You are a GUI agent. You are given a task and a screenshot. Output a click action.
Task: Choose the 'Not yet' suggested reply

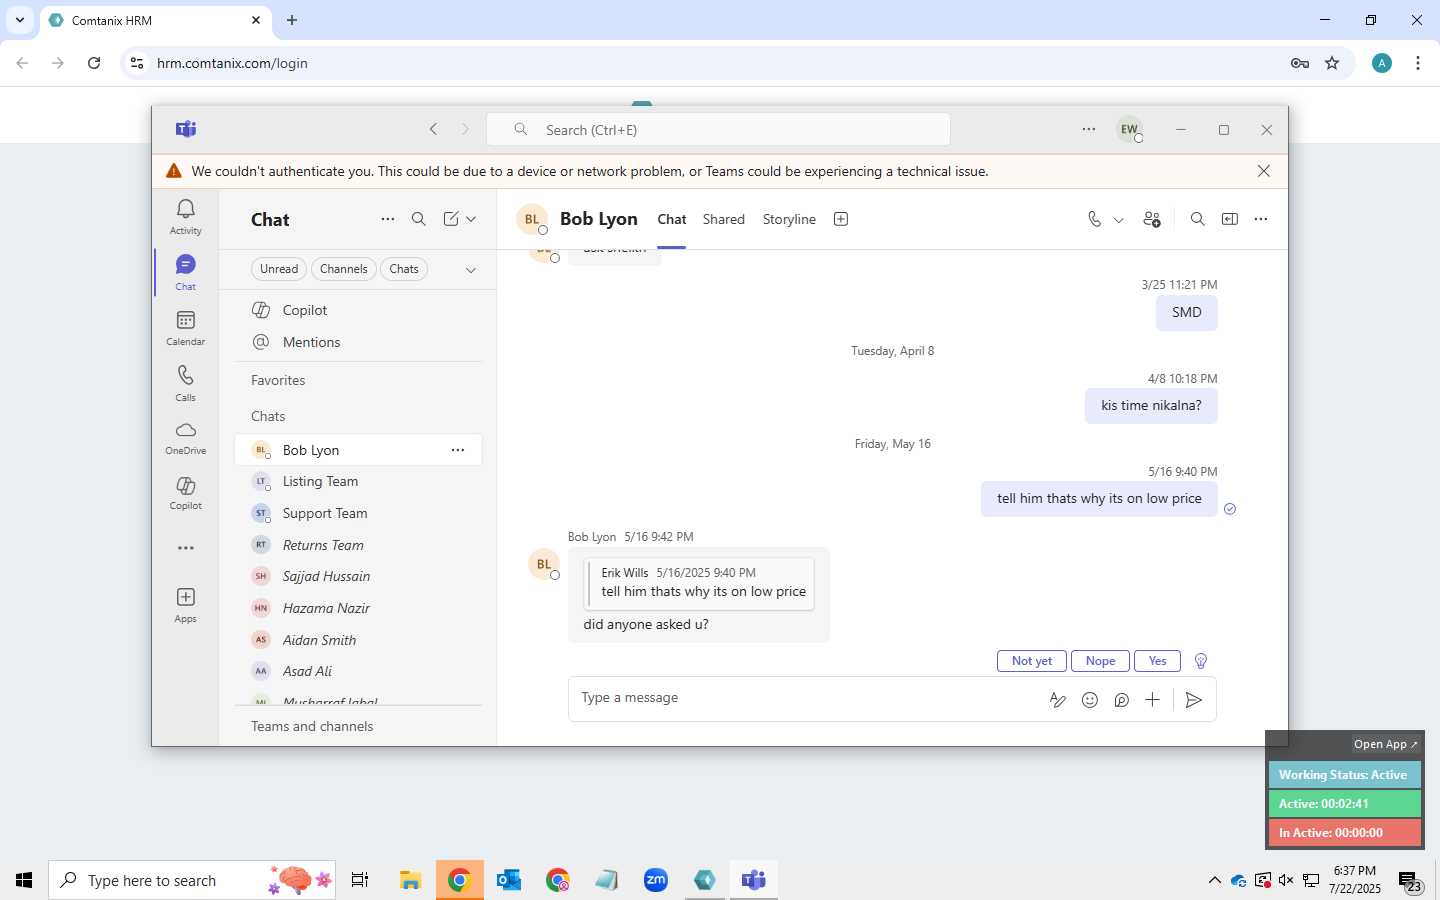point(1031,661)
